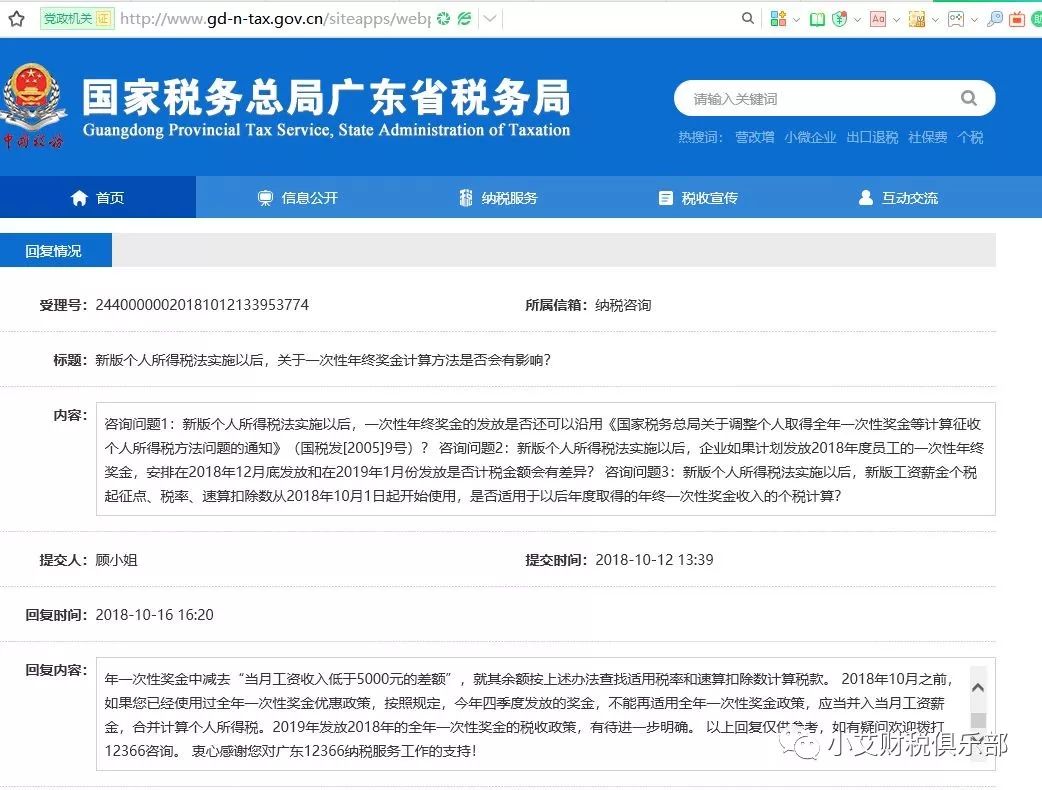
Task: Click the green pinwheel icon in address bar
Action: pyautogui.click(x=444, y=19)
